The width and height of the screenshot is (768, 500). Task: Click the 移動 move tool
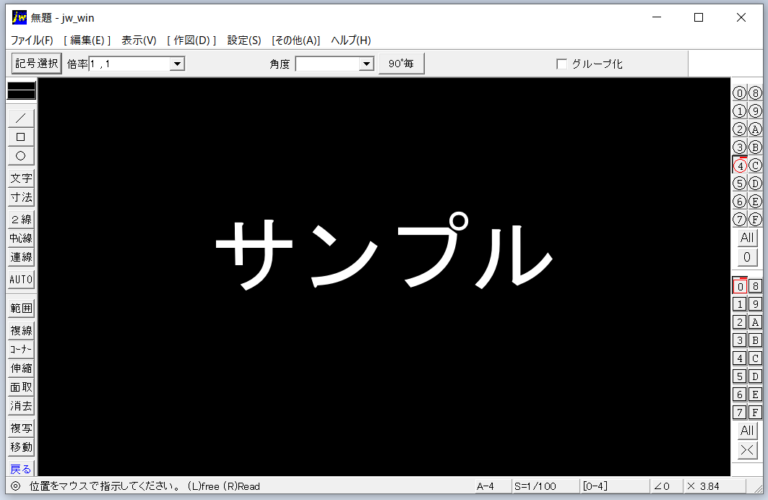21,447
